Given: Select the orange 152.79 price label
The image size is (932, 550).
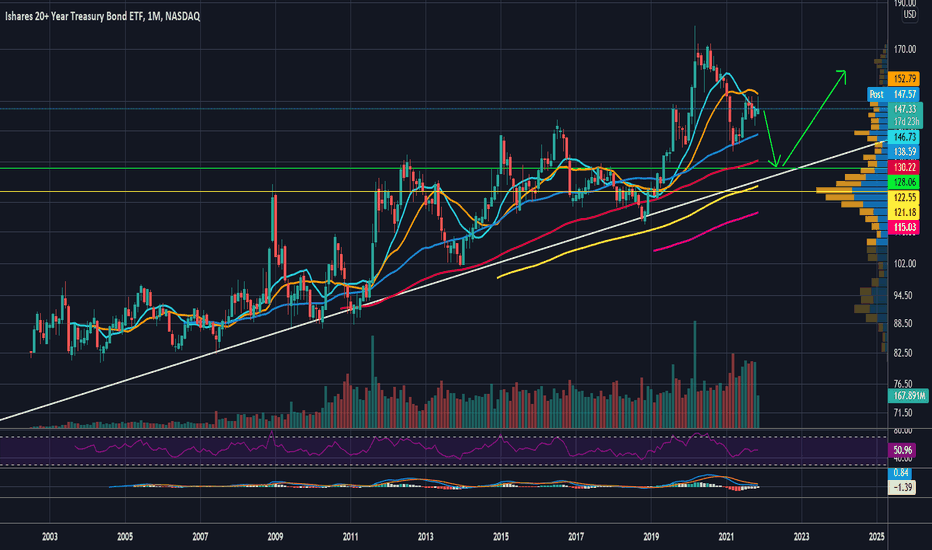Looking at the screenshot, I should click(904, 79).
